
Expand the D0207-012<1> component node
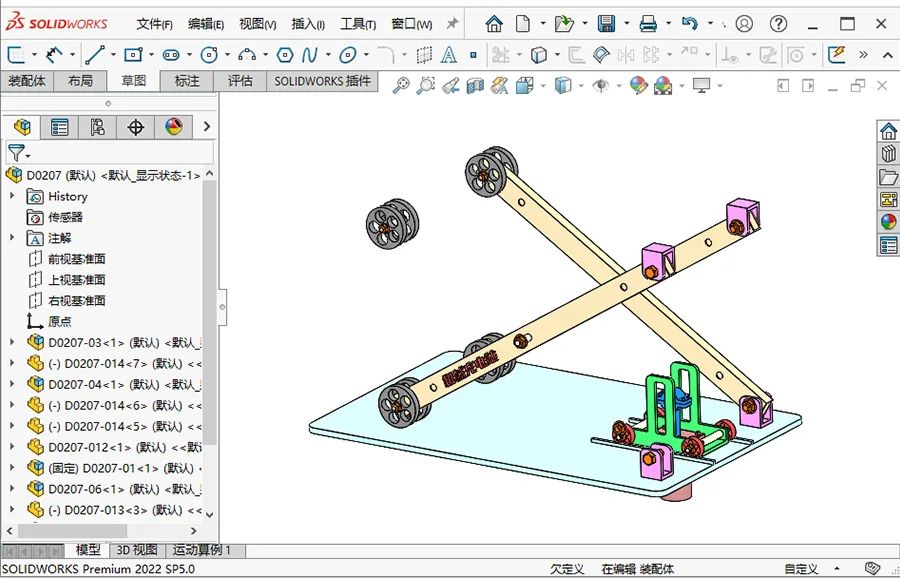[x=12, y=446]
